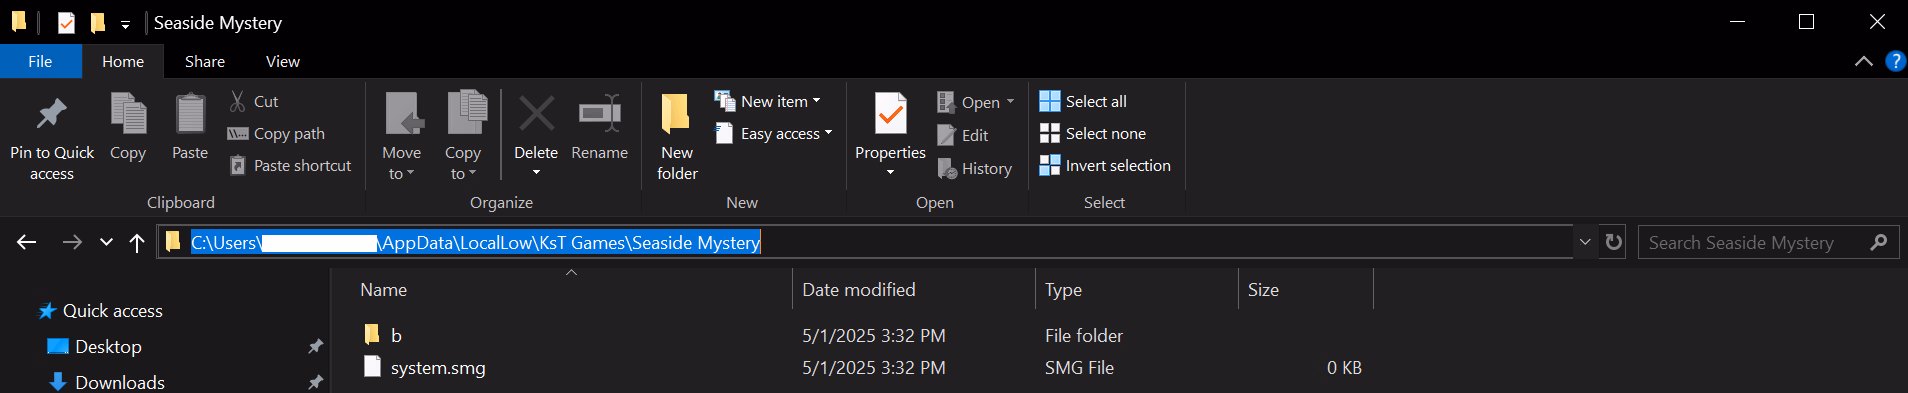
Task: Select the system.smg file
Action: tap(438, 367)
